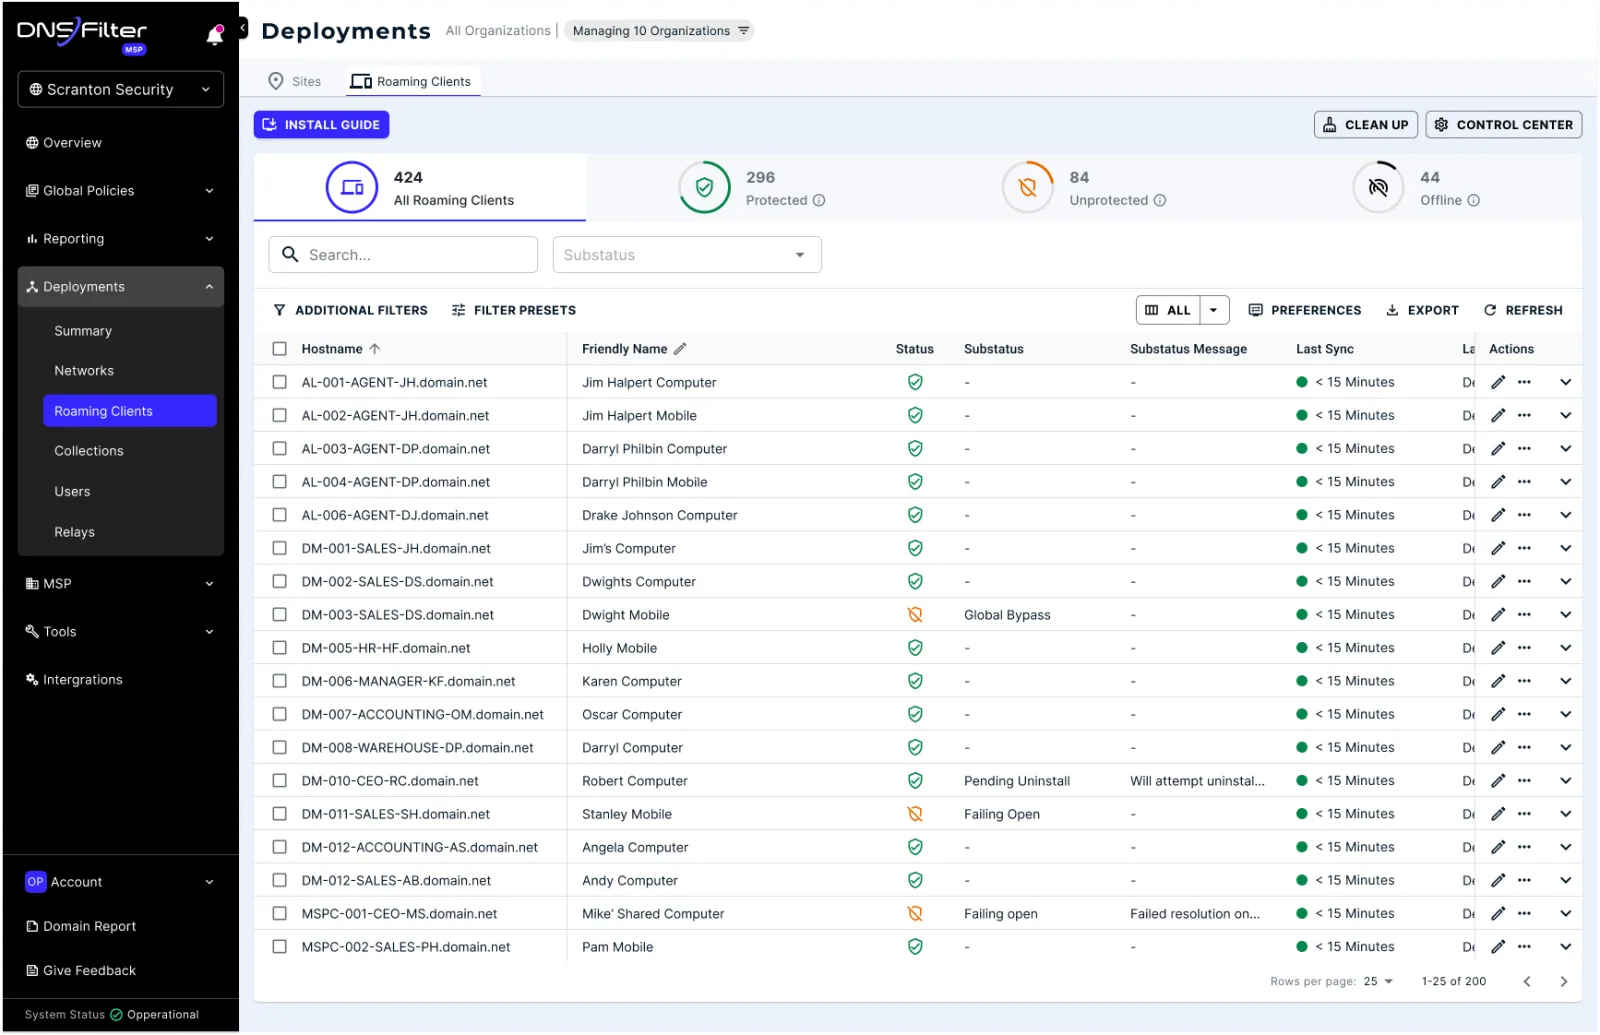The width and height of the screenshot is (1600, 1035).
Task: Check the AL-006-AGENT-DJ.domain.net row
Action: (280, 515)
